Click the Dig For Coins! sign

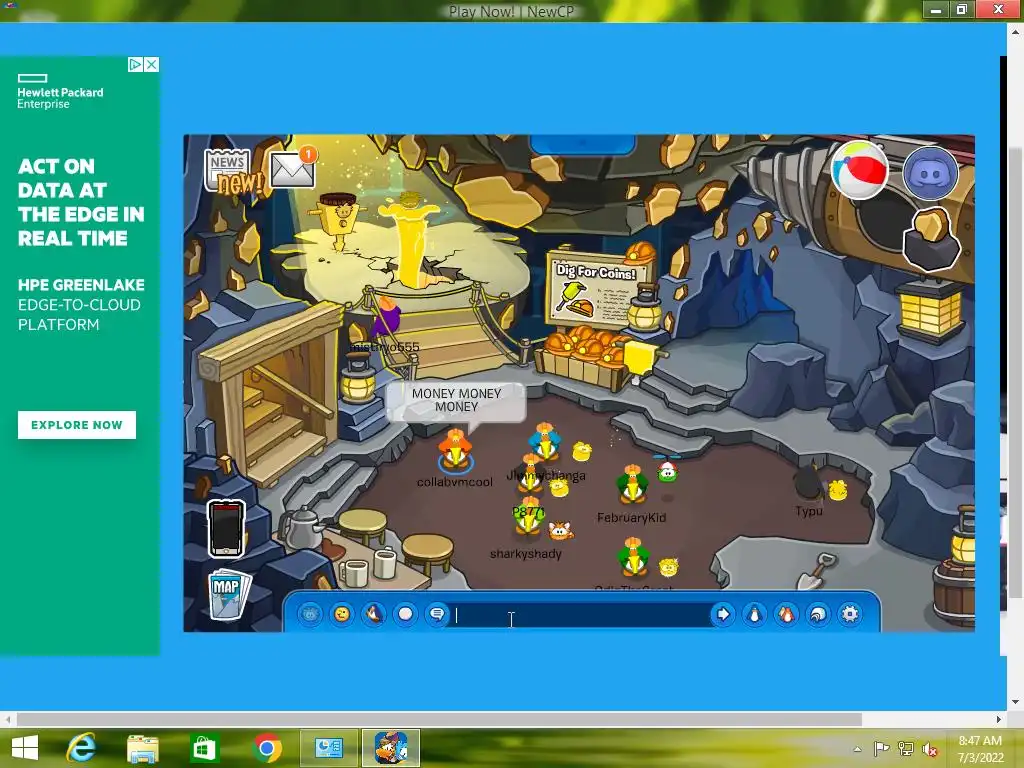pos(598,289)
